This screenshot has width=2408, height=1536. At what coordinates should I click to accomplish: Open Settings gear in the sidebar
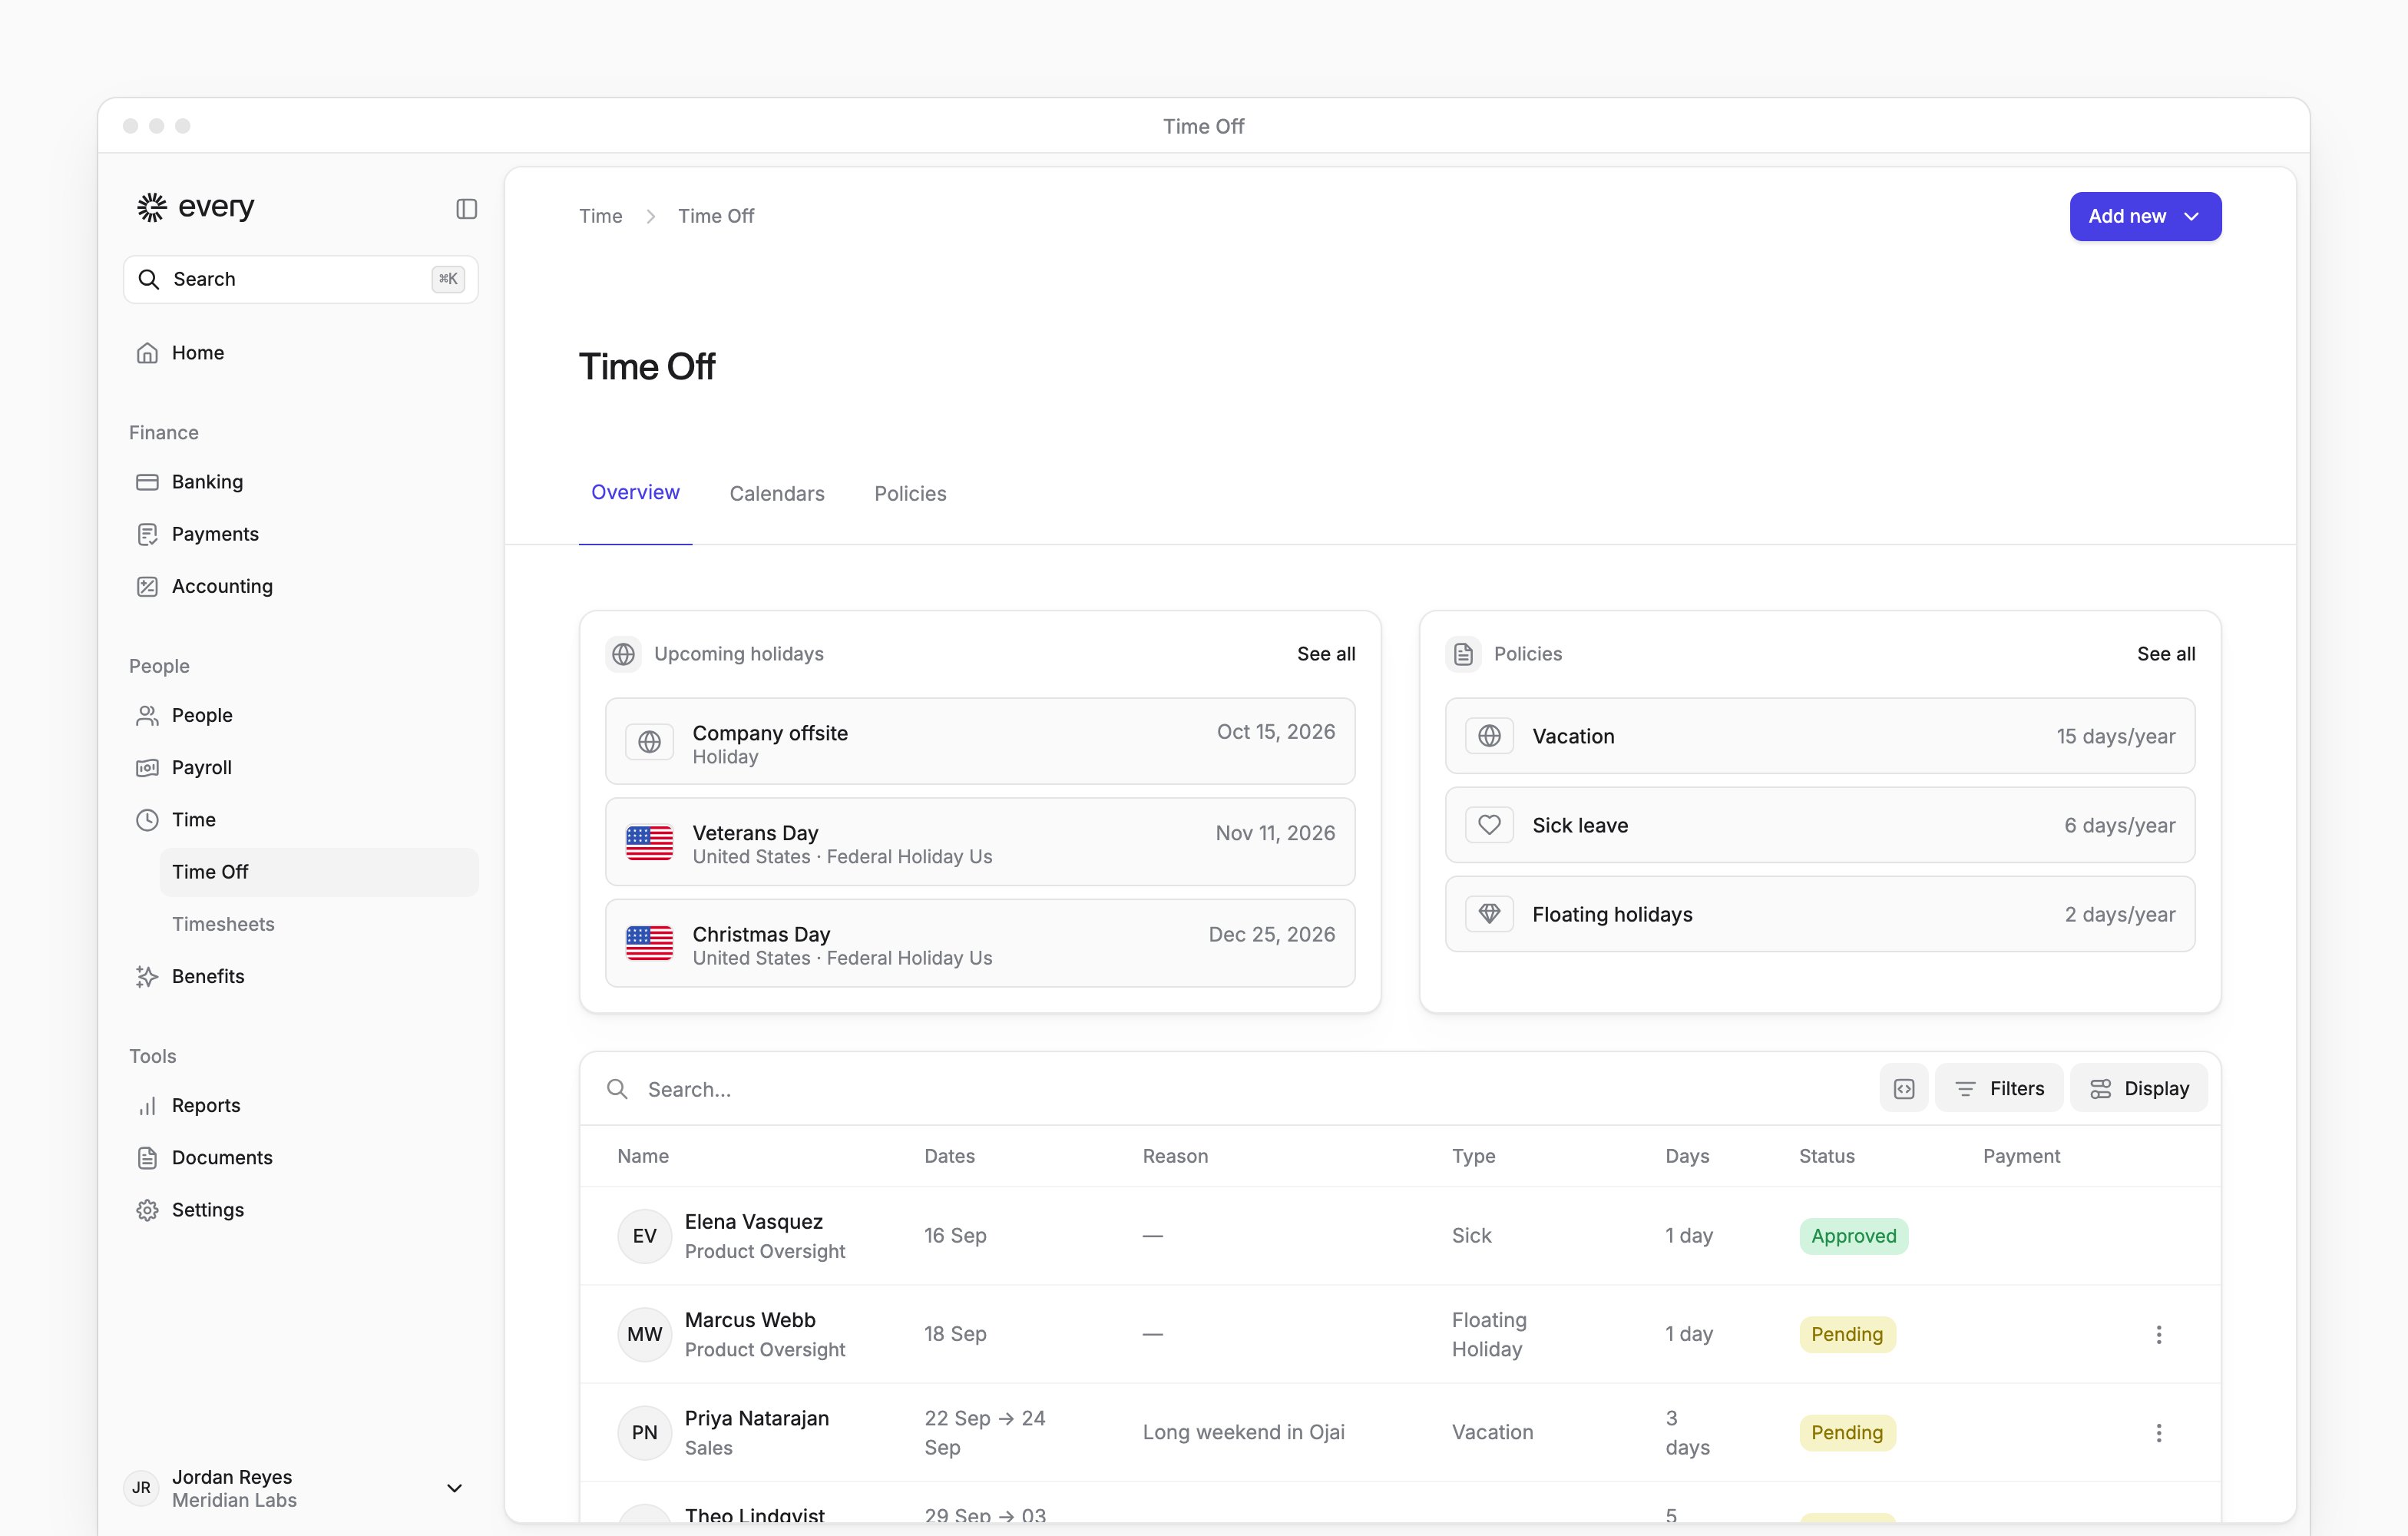coord(147,1210)
